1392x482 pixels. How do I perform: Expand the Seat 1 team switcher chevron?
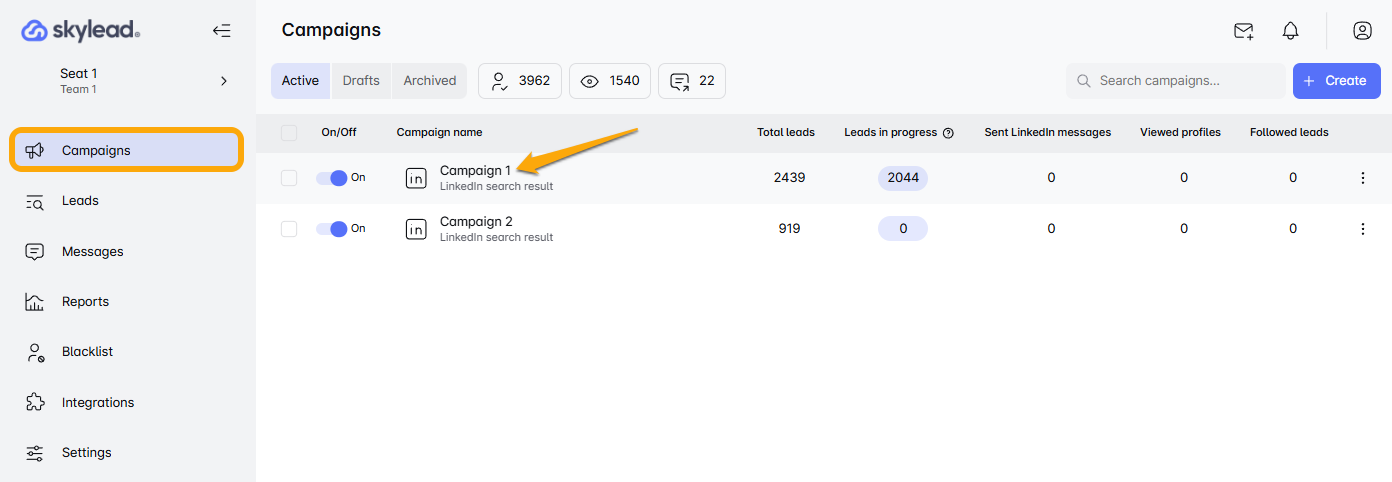click(x=224, y=81)
